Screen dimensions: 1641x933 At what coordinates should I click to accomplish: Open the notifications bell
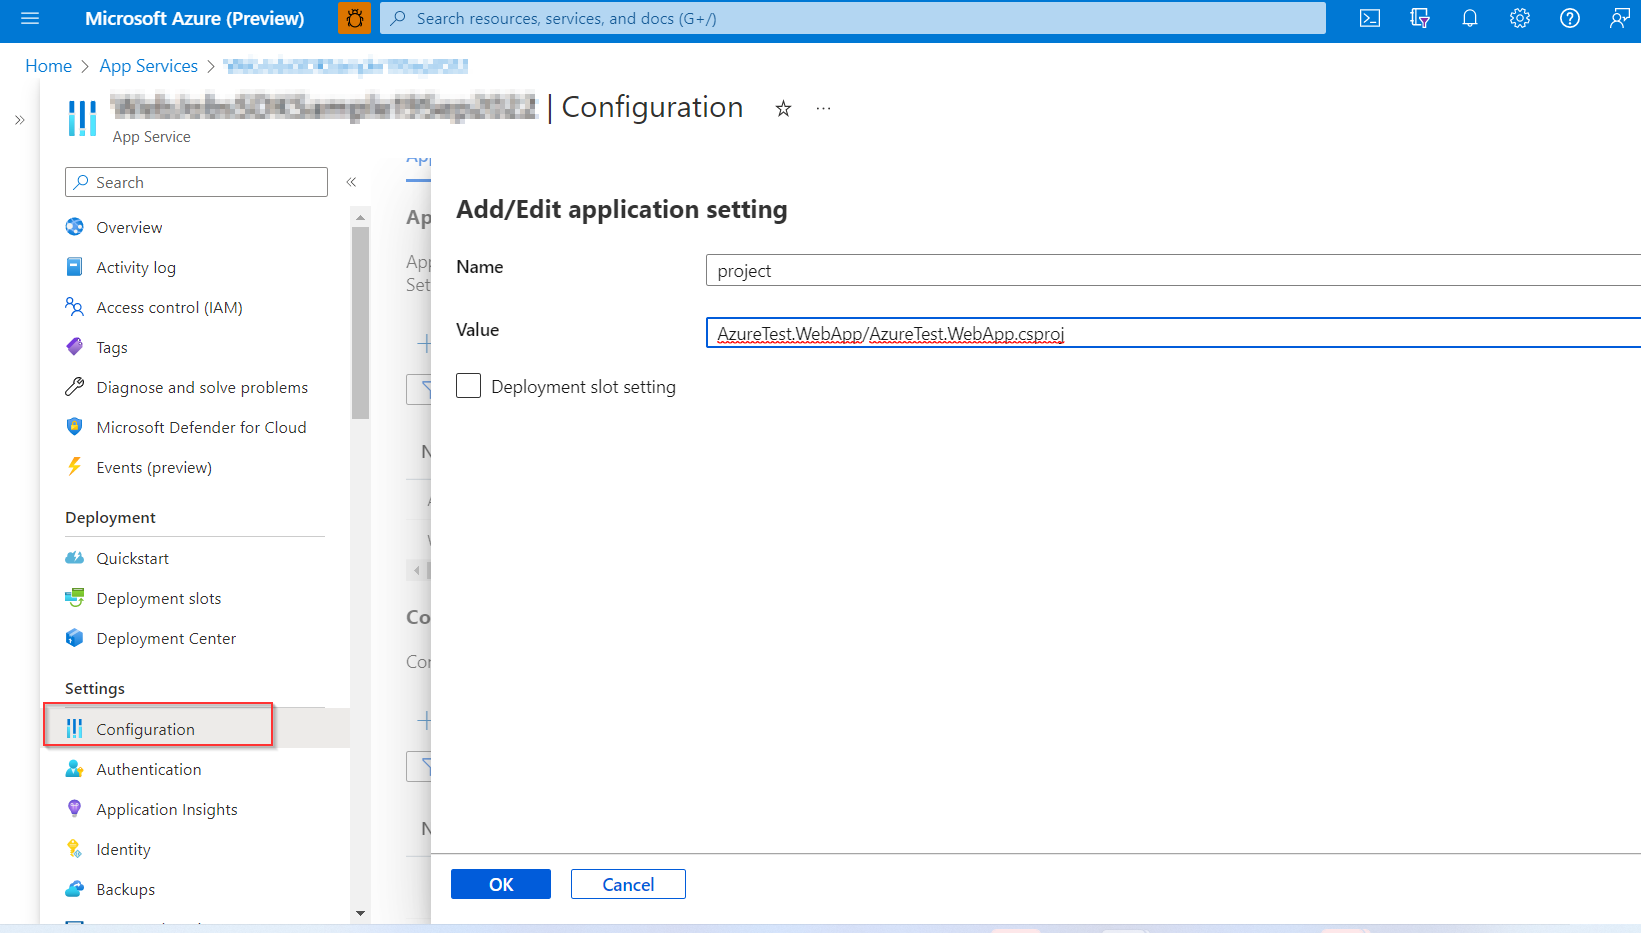click(1470, 18)
